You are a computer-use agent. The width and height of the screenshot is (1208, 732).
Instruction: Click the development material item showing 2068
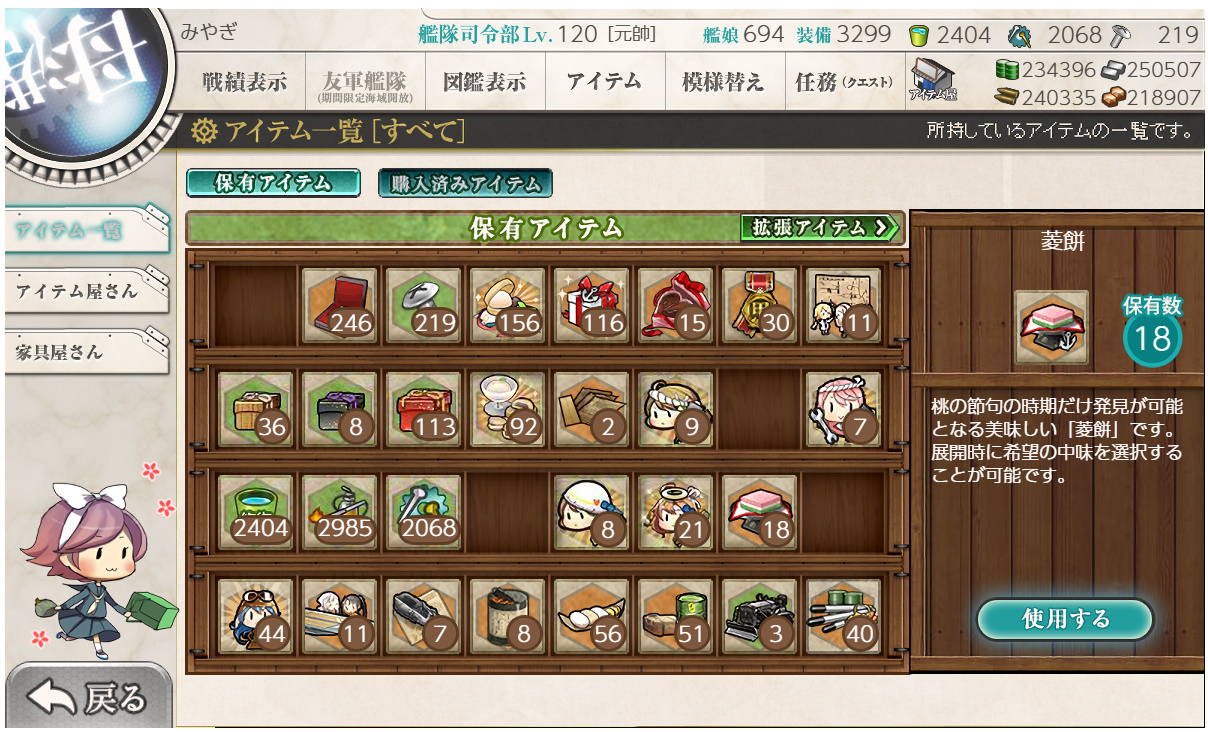[424, 512]
